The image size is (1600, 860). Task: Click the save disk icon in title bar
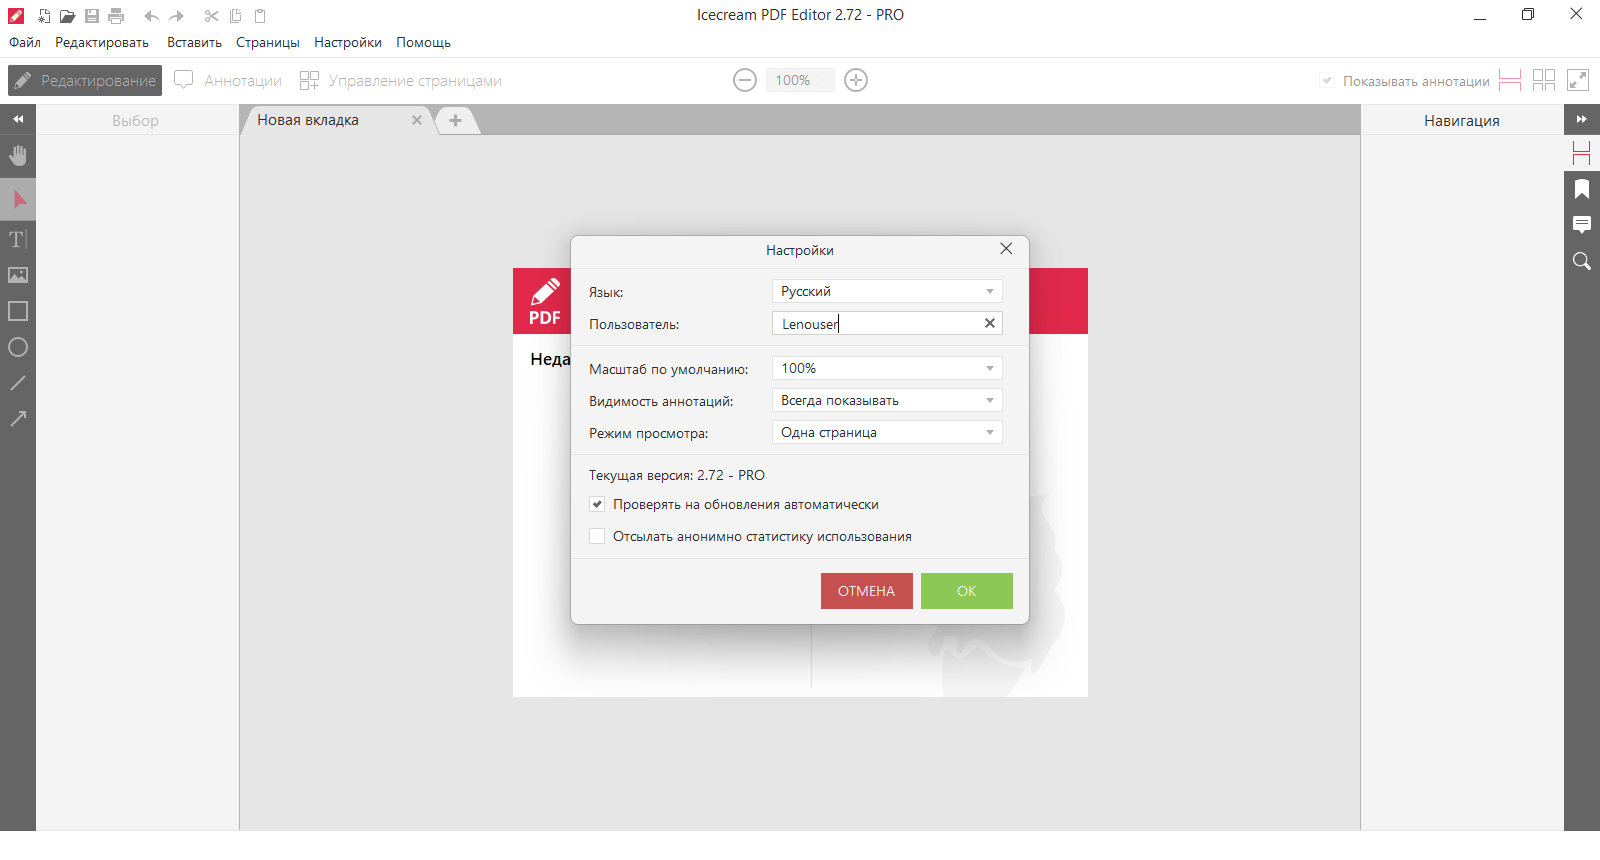(92, 16)
